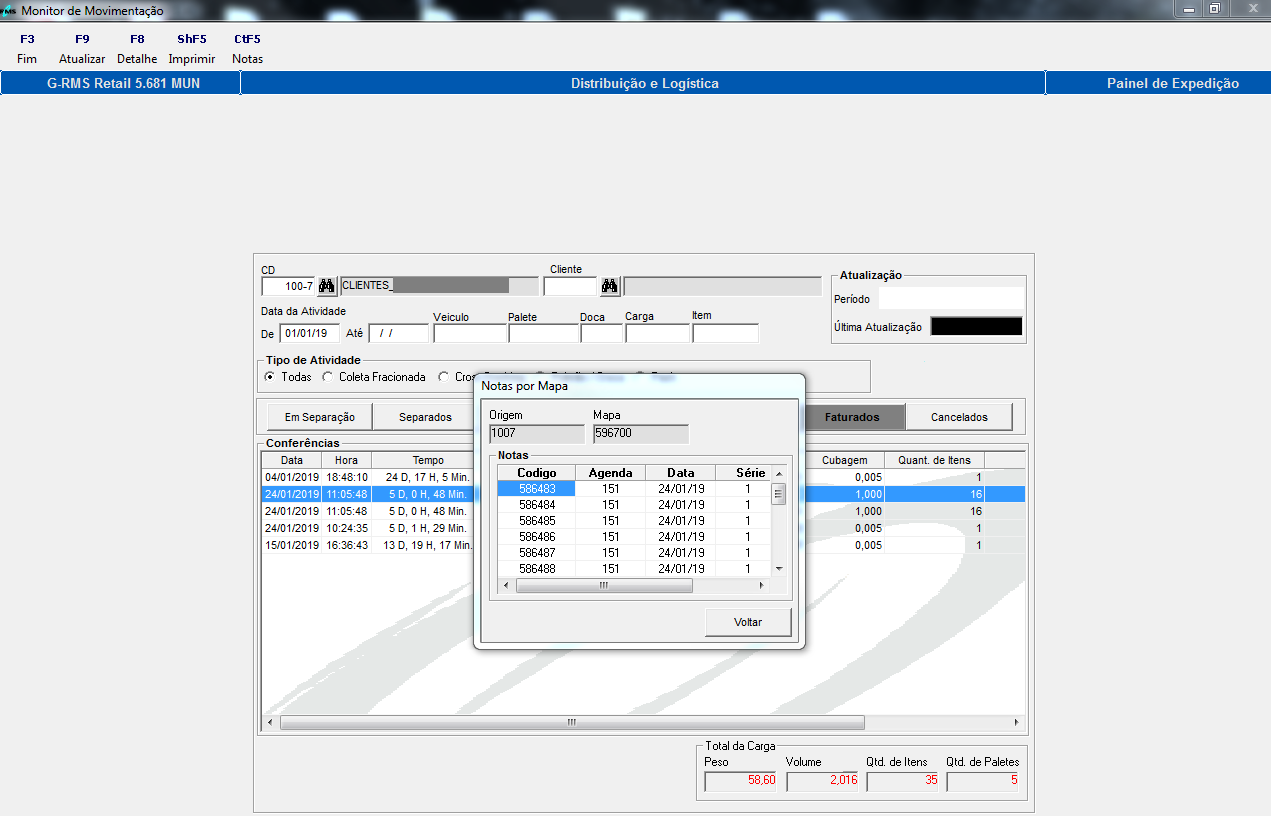Click the Qtd. de Paletes total showing 5
Image resolution: width=1271 pixels, height=816 pixels.
[x=983, y=781]
